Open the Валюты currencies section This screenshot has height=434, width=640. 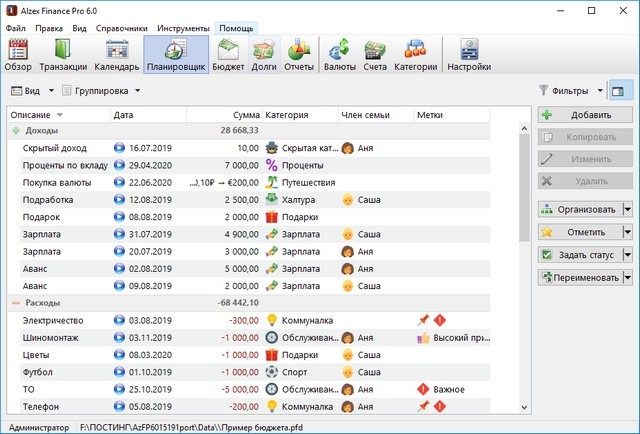pos(340,55)
